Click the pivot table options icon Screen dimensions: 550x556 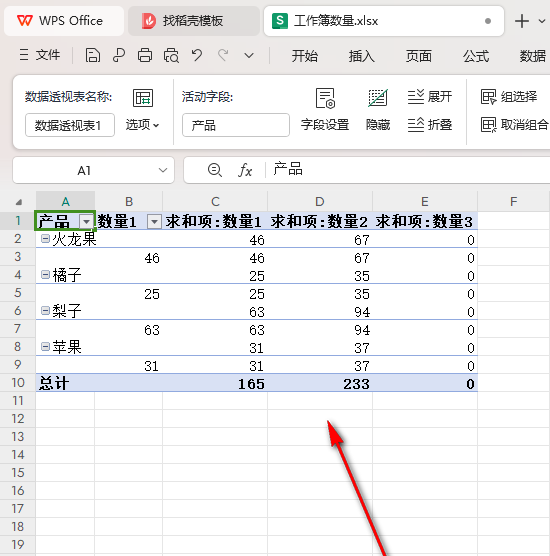[x=143, y=98]
